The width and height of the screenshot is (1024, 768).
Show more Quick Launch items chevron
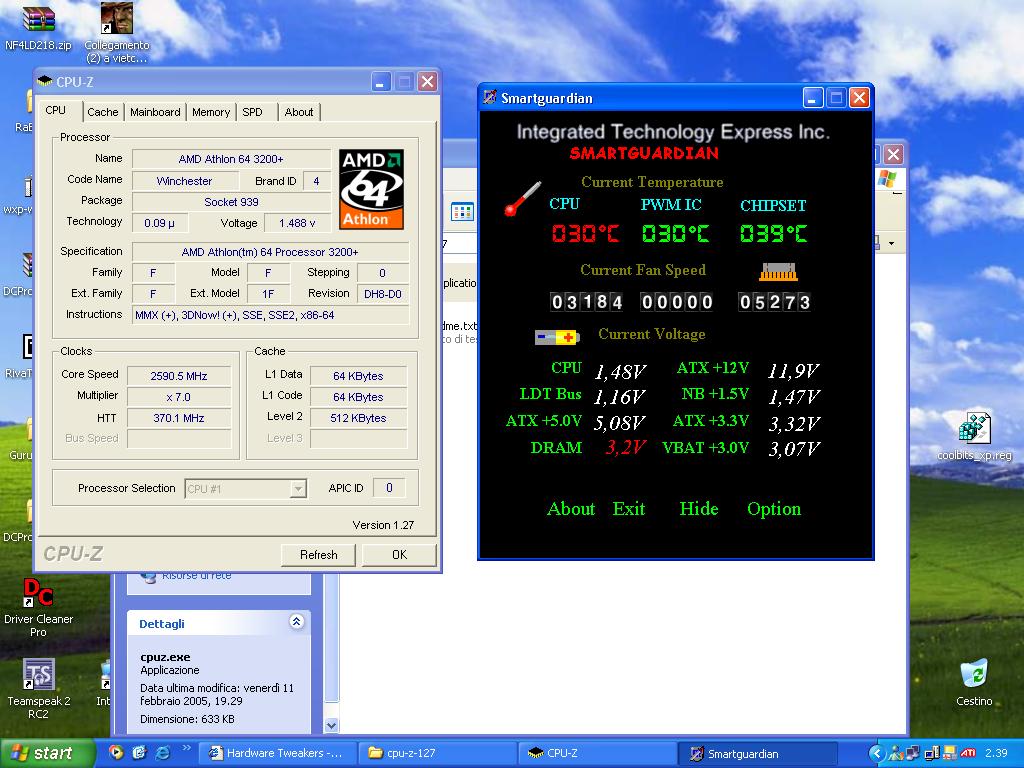tap(186, 748)
